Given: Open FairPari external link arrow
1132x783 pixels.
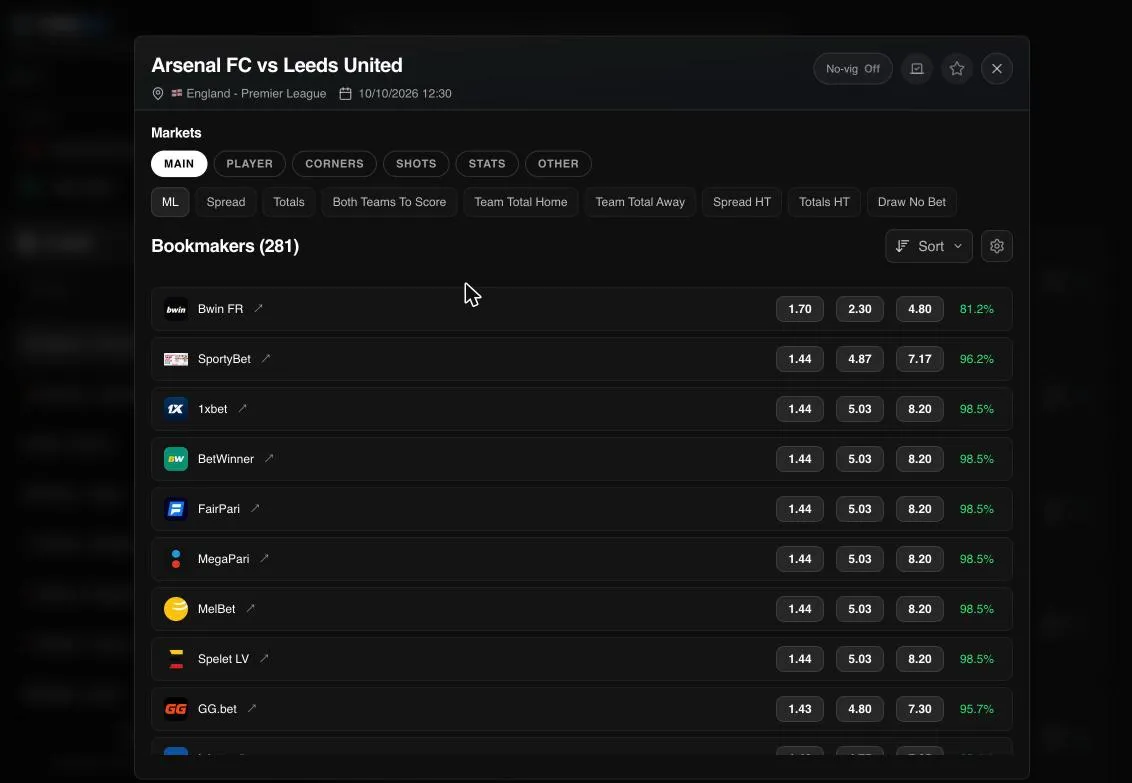Looking at the screenshot, I should 255,508.
